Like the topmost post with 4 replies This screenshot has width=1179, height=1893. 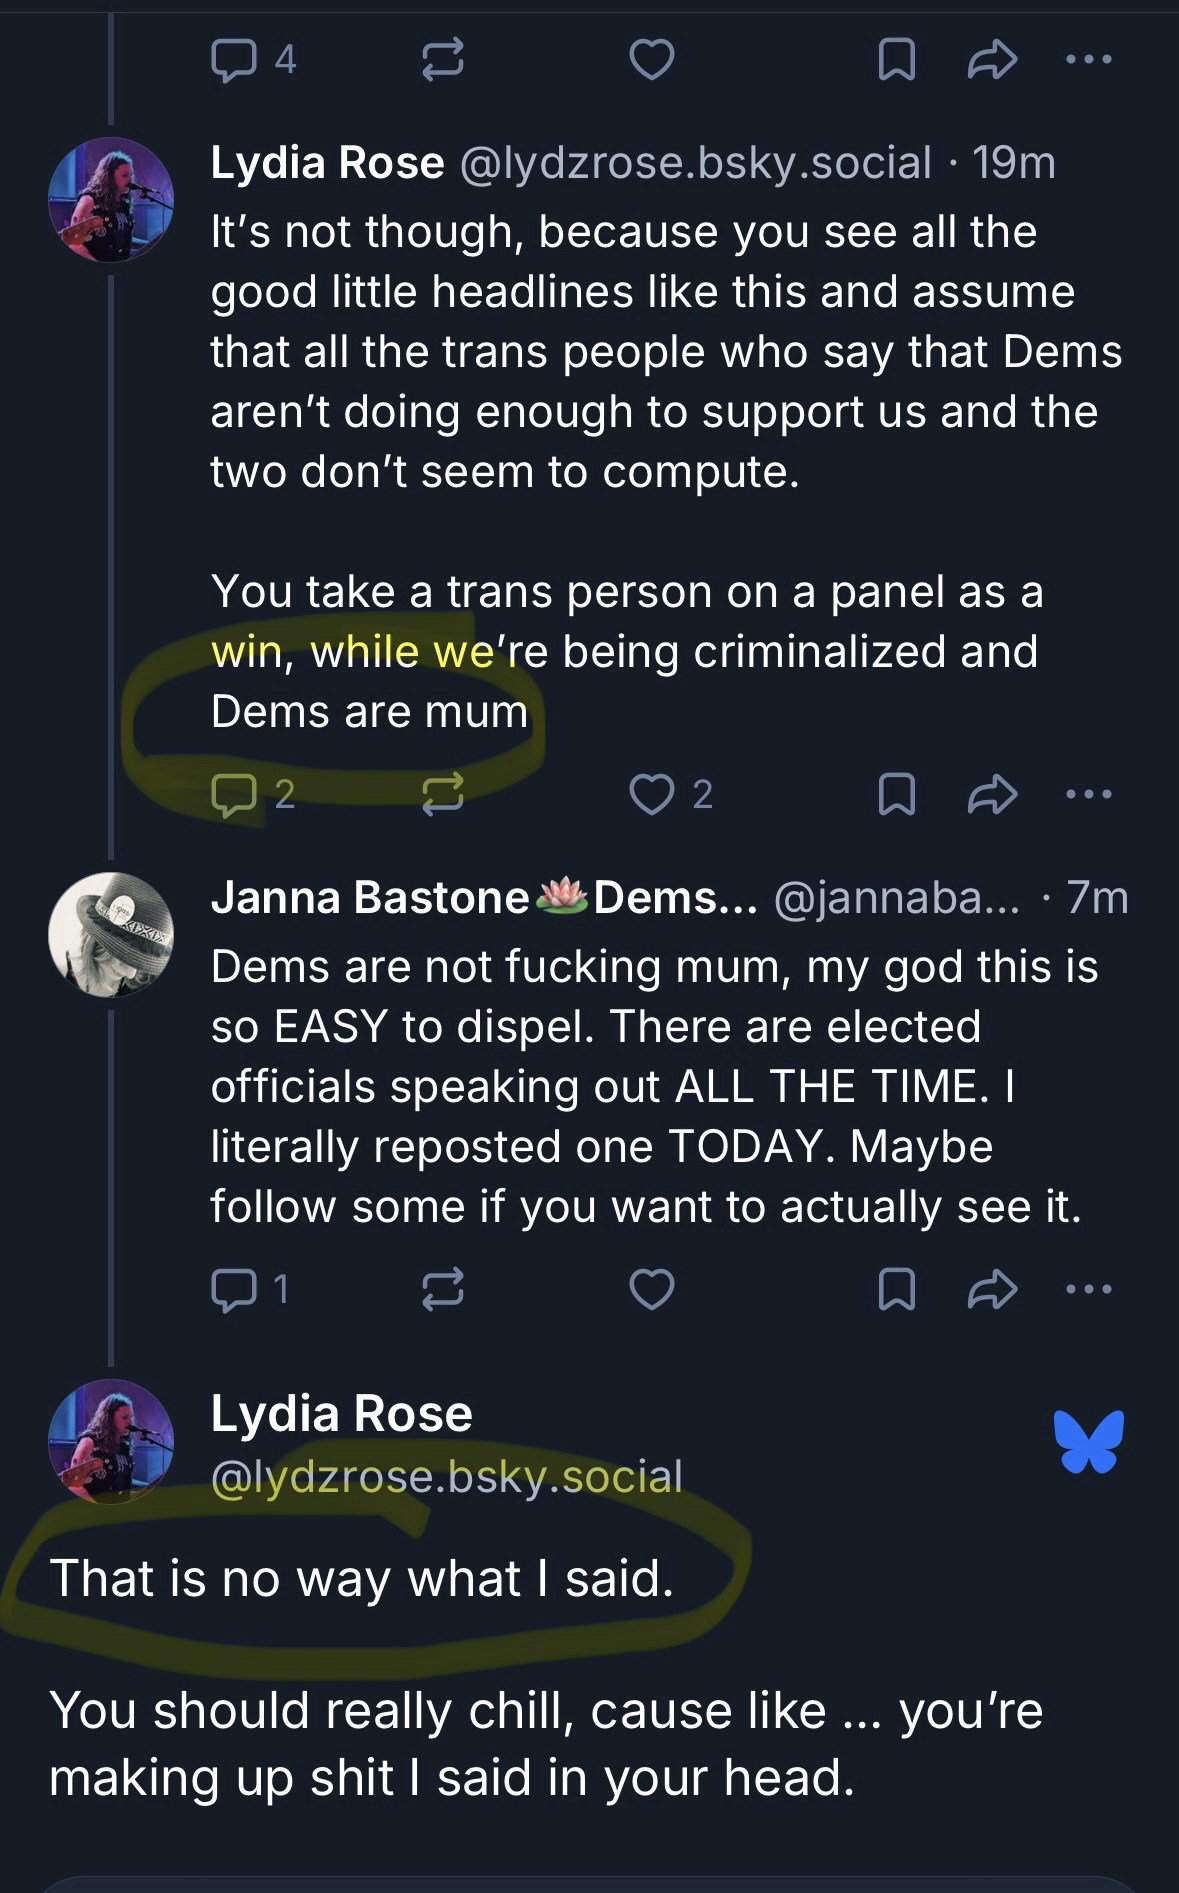pos(651,60)
